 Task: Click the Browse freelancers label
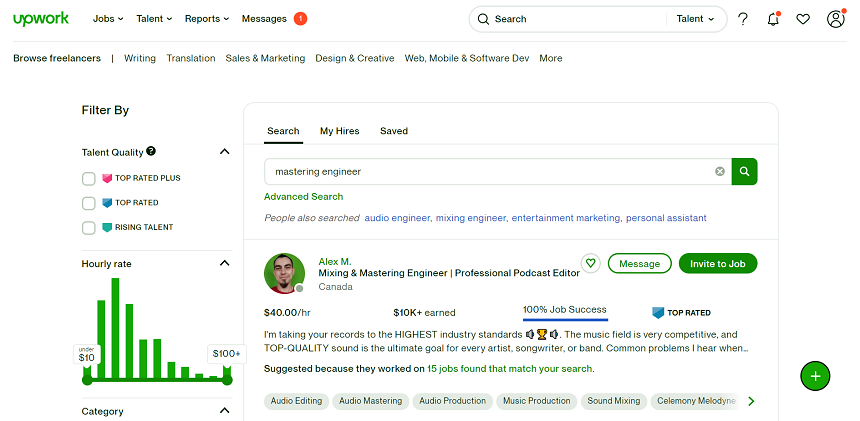pos(57,58)
